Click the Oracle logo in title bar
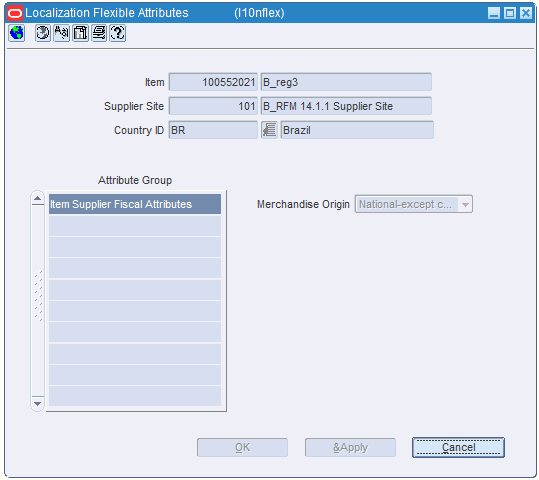The width and height of the screenshot is (539, 480). [15, 13]
